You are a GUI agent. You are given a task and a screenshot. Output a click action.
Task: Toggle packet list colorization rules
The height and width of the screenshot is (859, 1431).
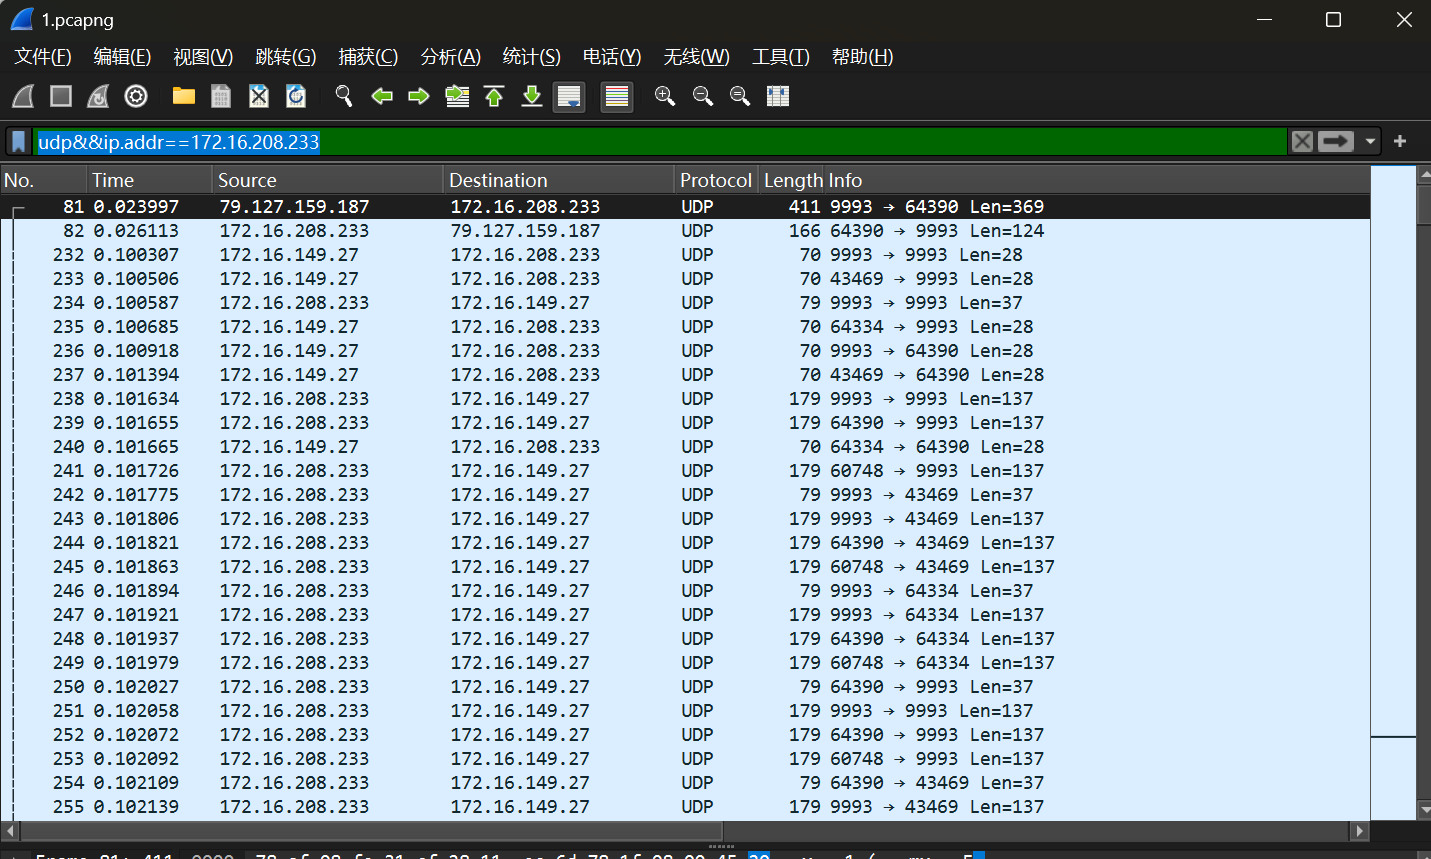pos(617,96)
